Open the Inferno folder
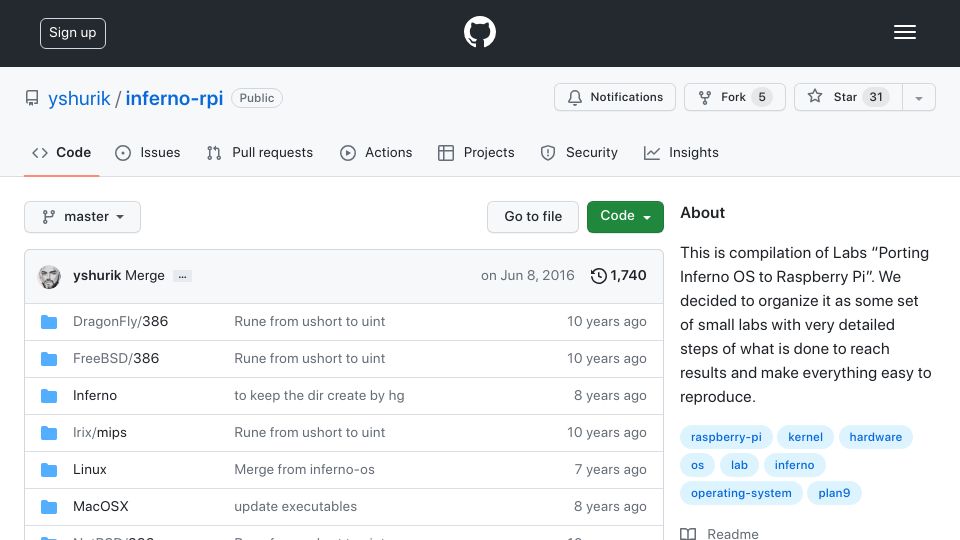The height and width of the screenshot is (540, 960). tap(95, 396)
